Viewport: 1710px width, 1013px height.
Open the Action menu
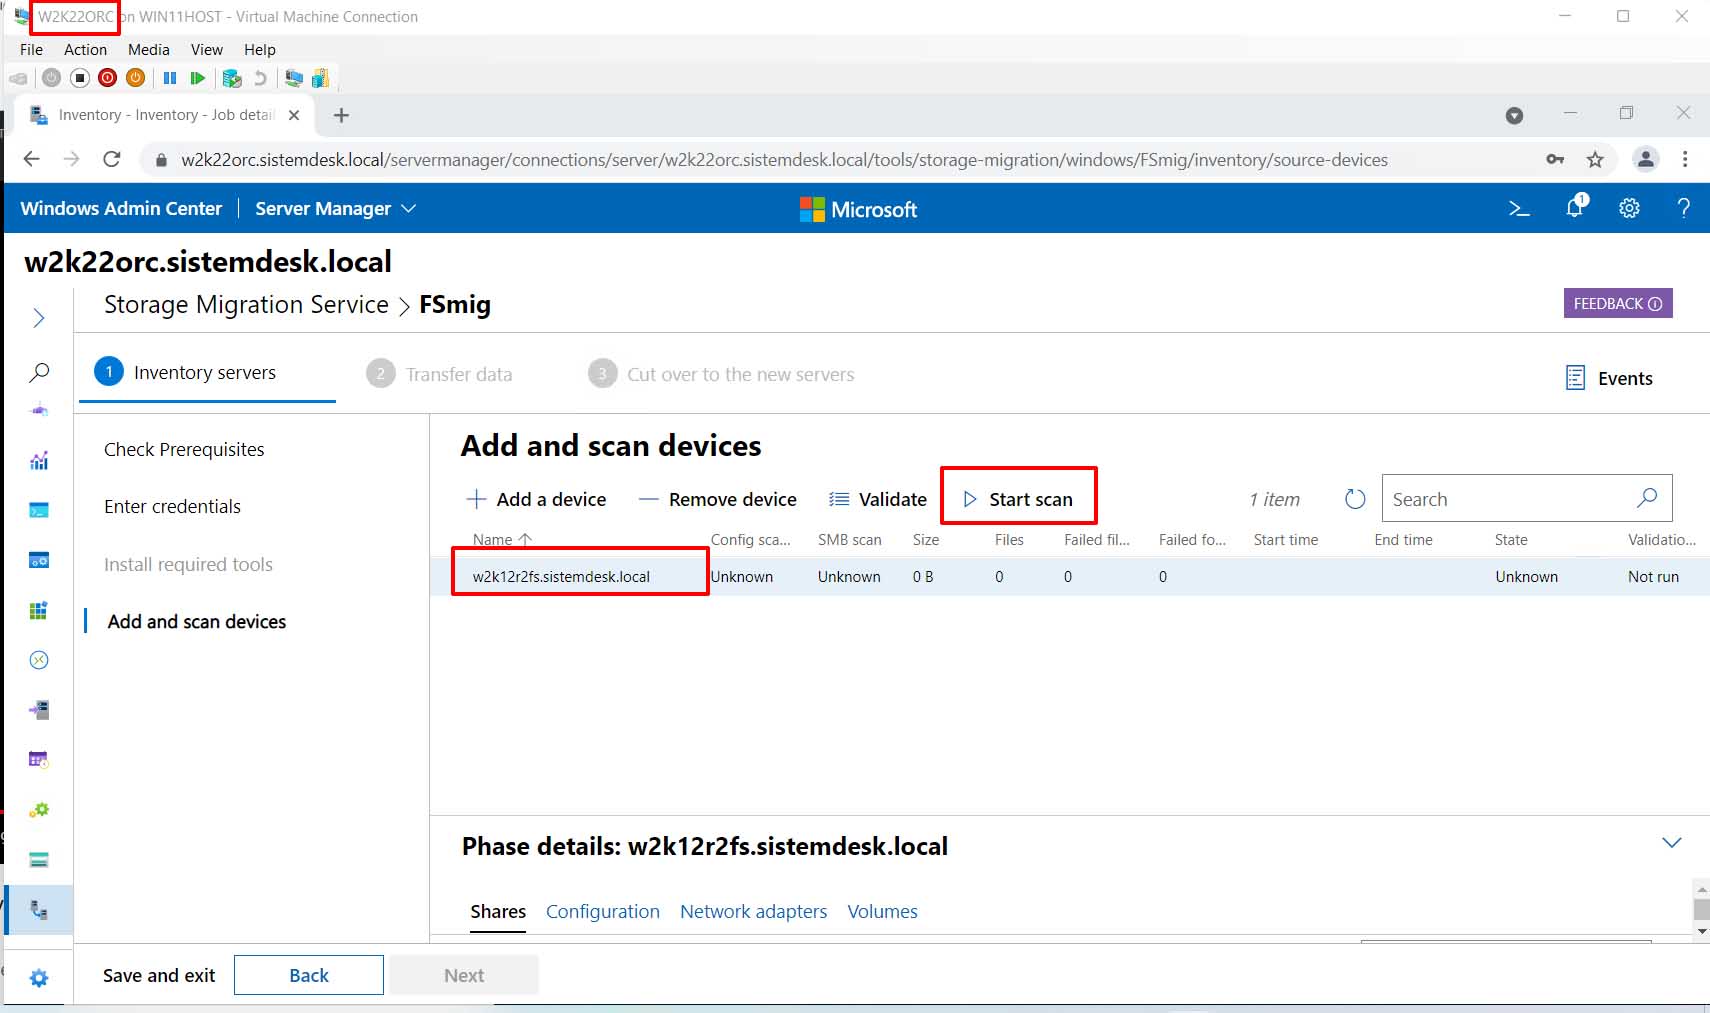pyautogui.click(x=85, y=49)
